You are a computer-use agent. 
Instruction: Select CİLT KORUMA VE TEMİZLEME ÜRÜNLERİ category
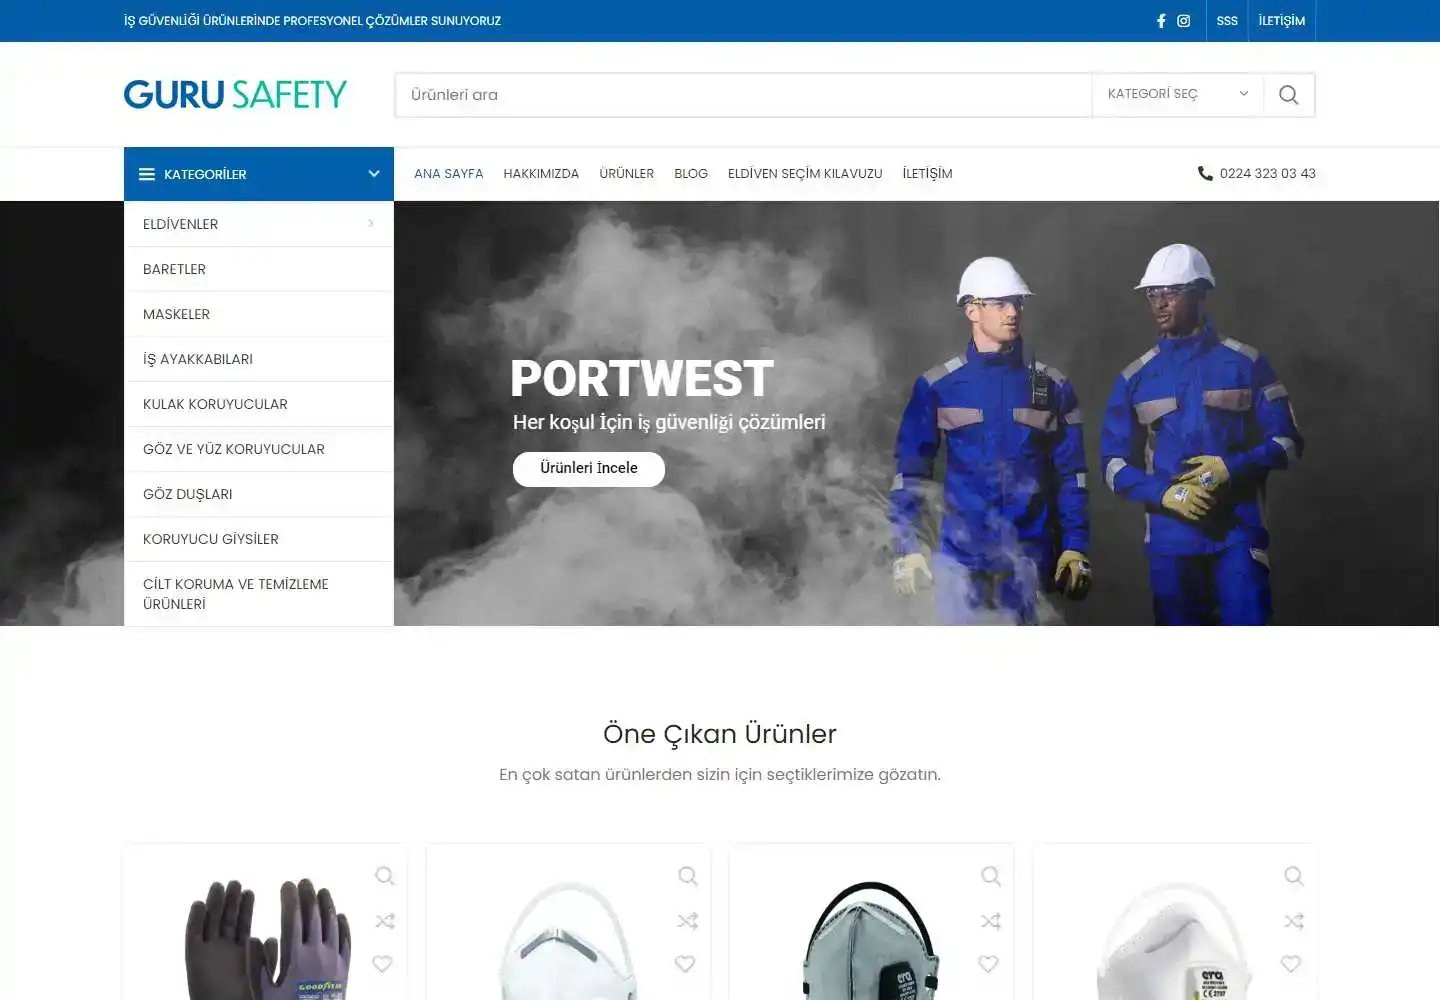[x=259, y=594]
